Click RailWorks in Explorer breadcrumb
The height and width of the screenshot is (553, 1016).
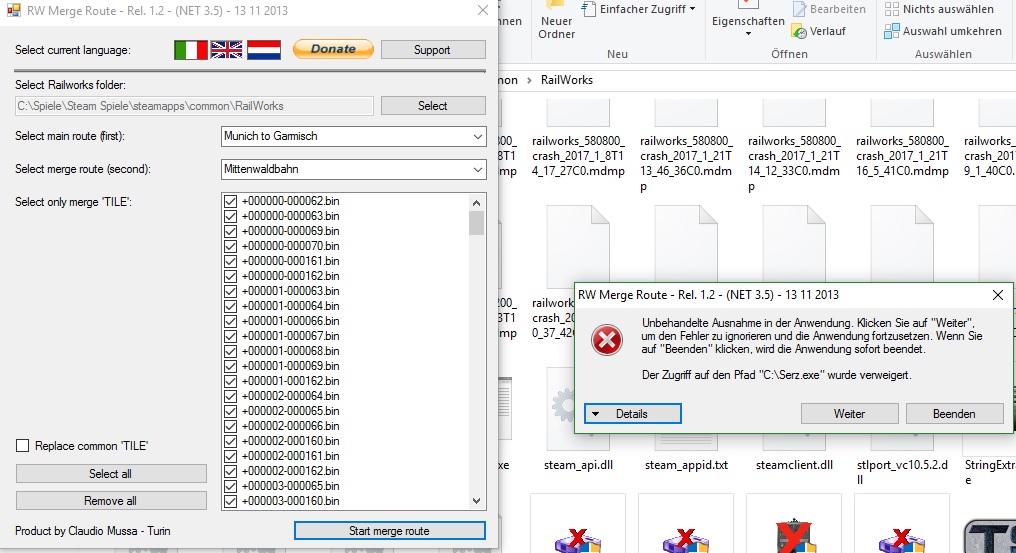567,80
